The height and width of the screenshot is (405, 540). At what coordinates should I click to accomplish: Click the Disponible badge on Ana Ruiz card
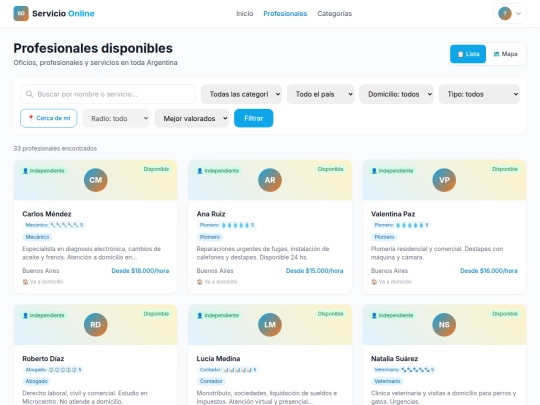pos(330,169)
